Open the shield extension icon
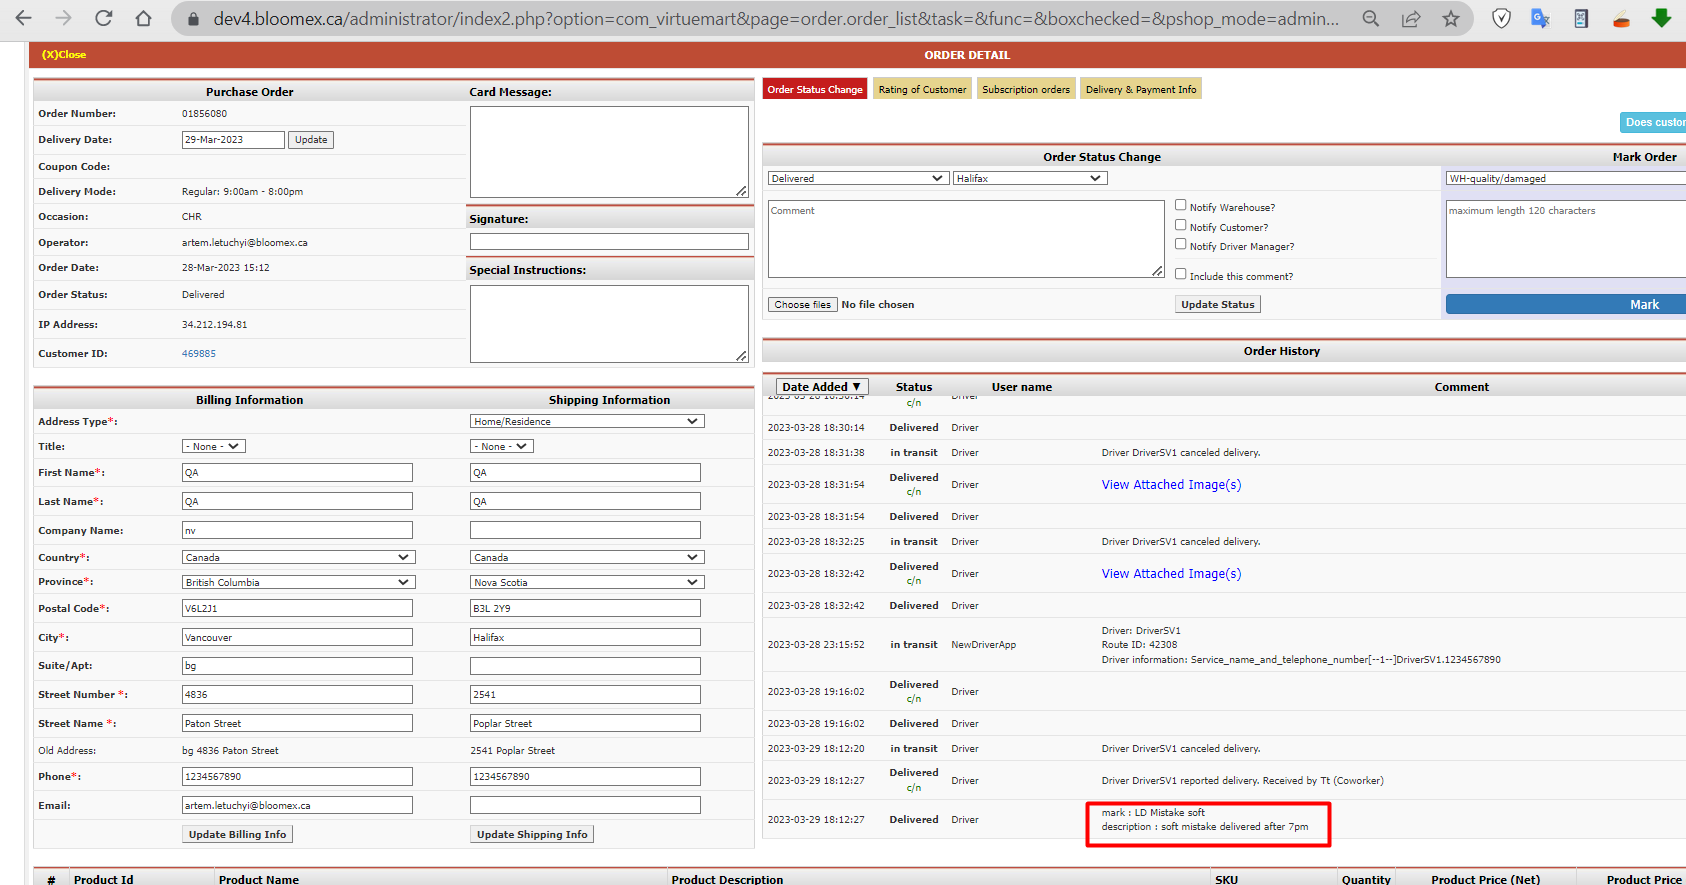The image size is (1686, 885). 1501,18
